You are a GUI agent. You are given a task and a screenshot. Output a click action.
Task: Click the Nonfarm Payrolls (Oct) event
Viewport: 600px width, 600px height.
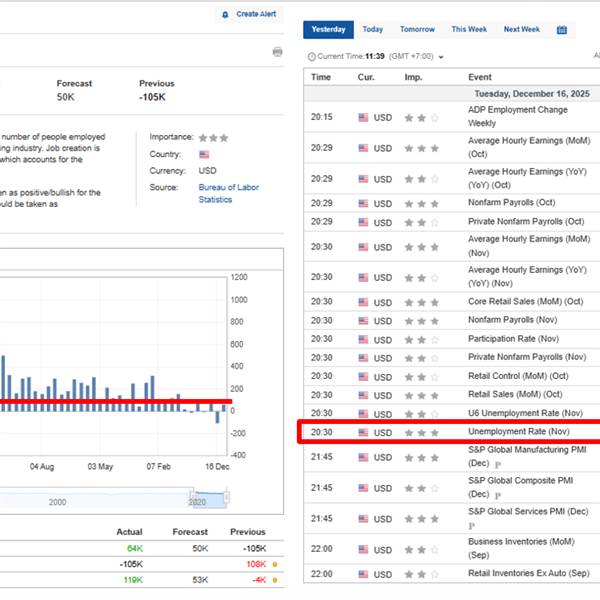(x=511, y=203)
